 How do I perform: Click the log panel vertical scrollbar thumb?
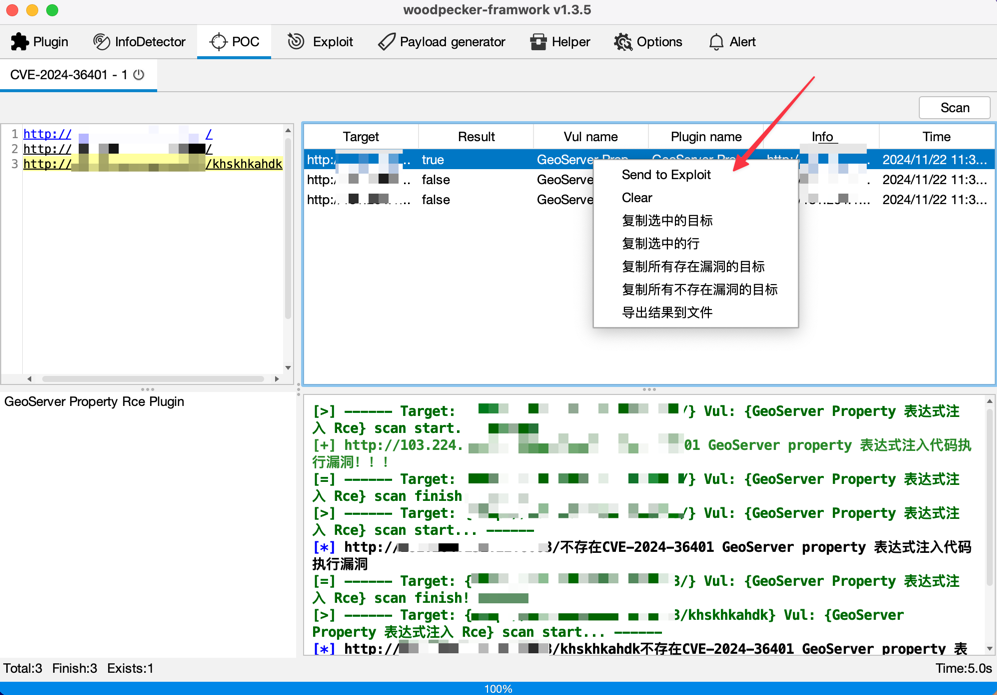tap(989, 496)
